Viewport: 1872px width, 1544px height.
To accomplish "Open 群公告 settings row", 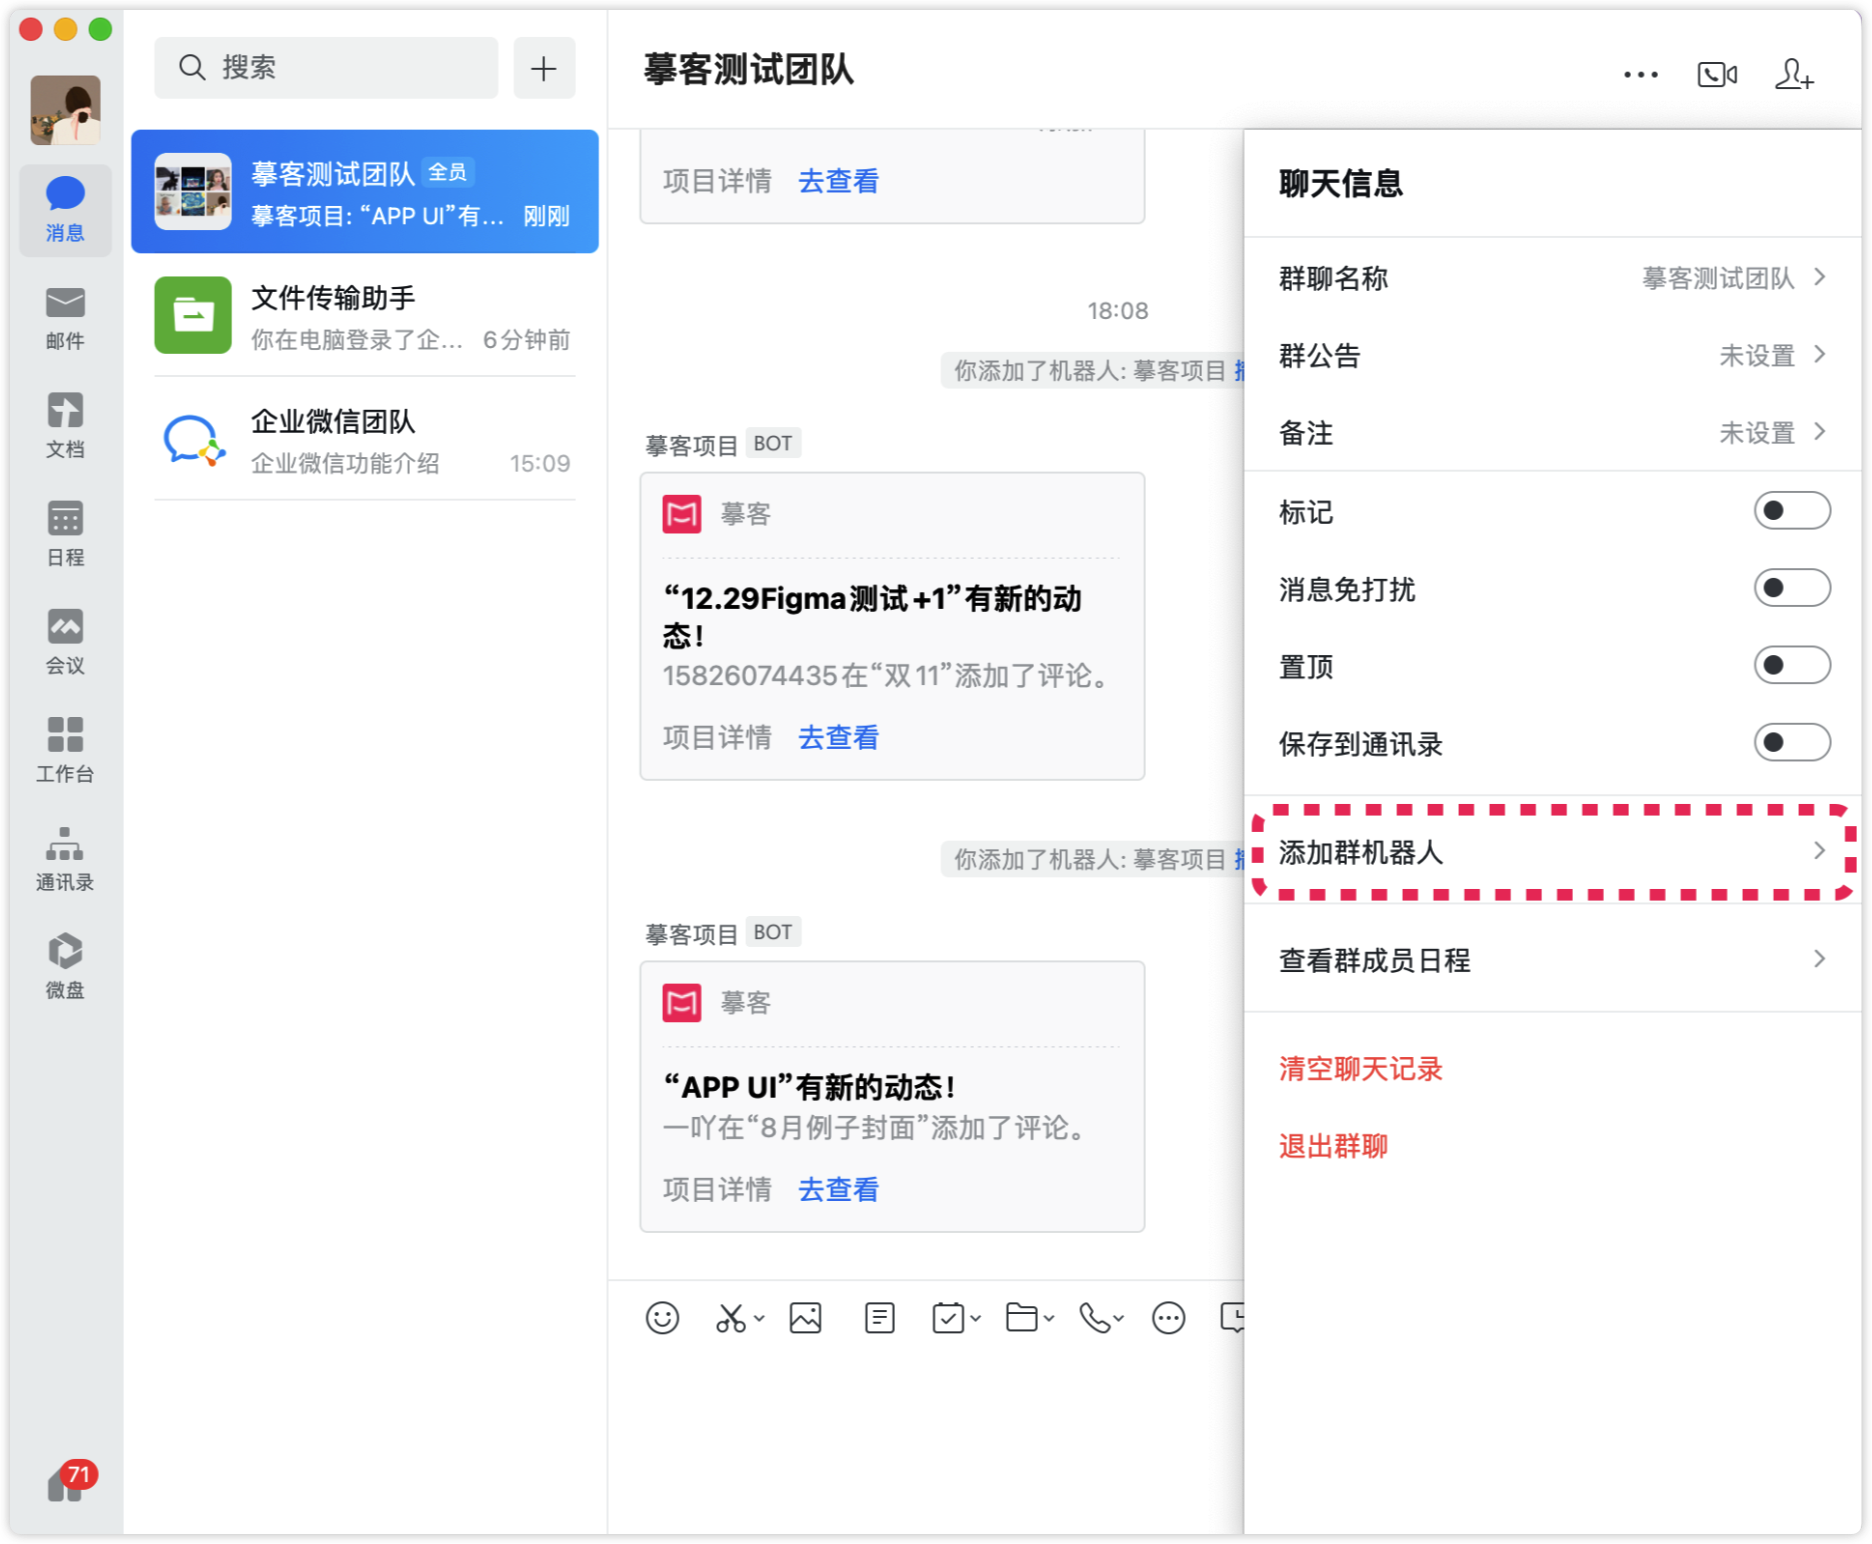I will [x=1552, y=355].
